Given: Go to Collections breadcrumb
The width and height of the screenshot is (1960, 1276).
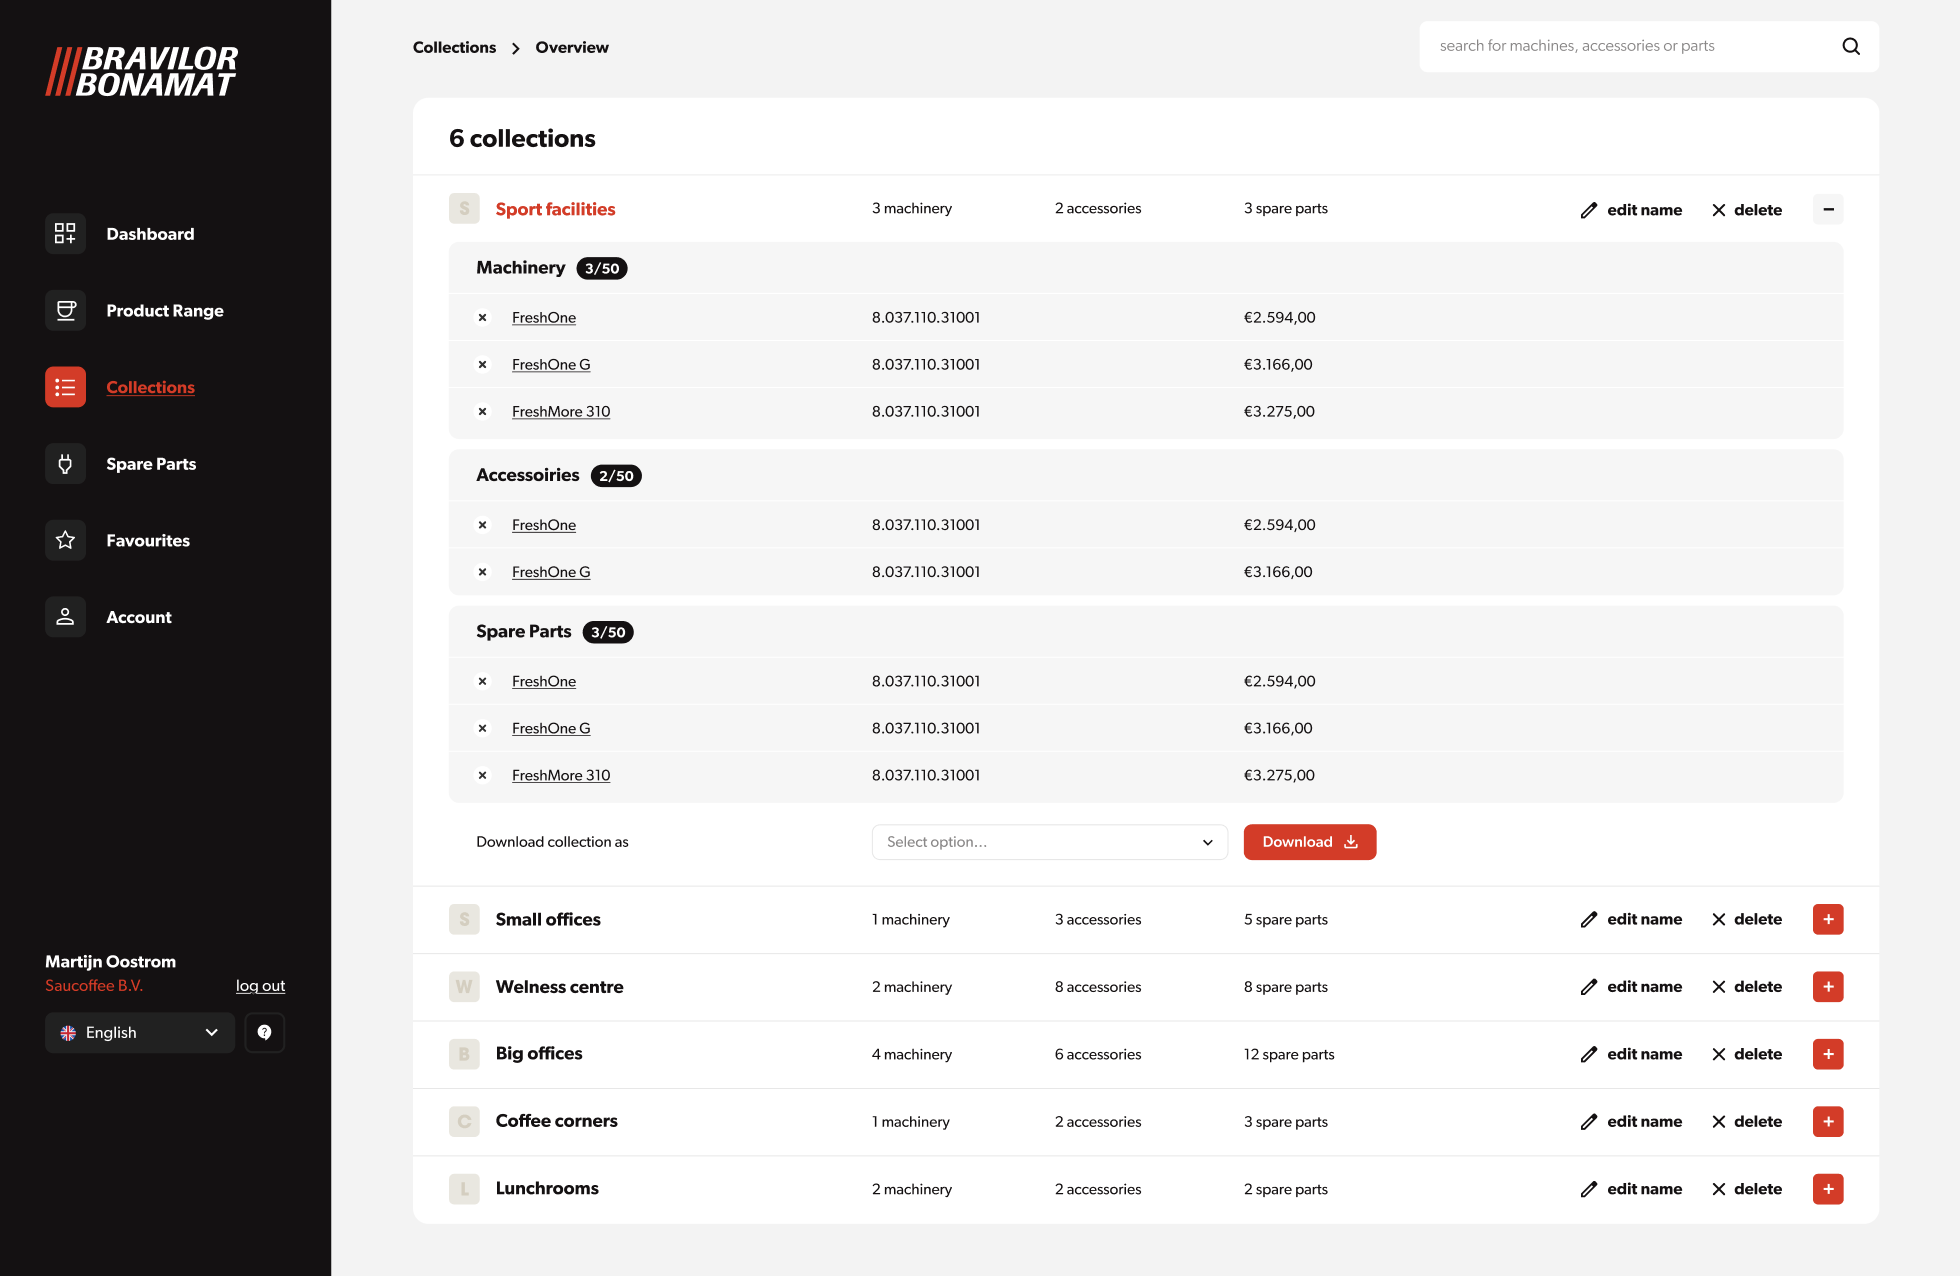Looking at the screenshot, I should coord(454,47).
